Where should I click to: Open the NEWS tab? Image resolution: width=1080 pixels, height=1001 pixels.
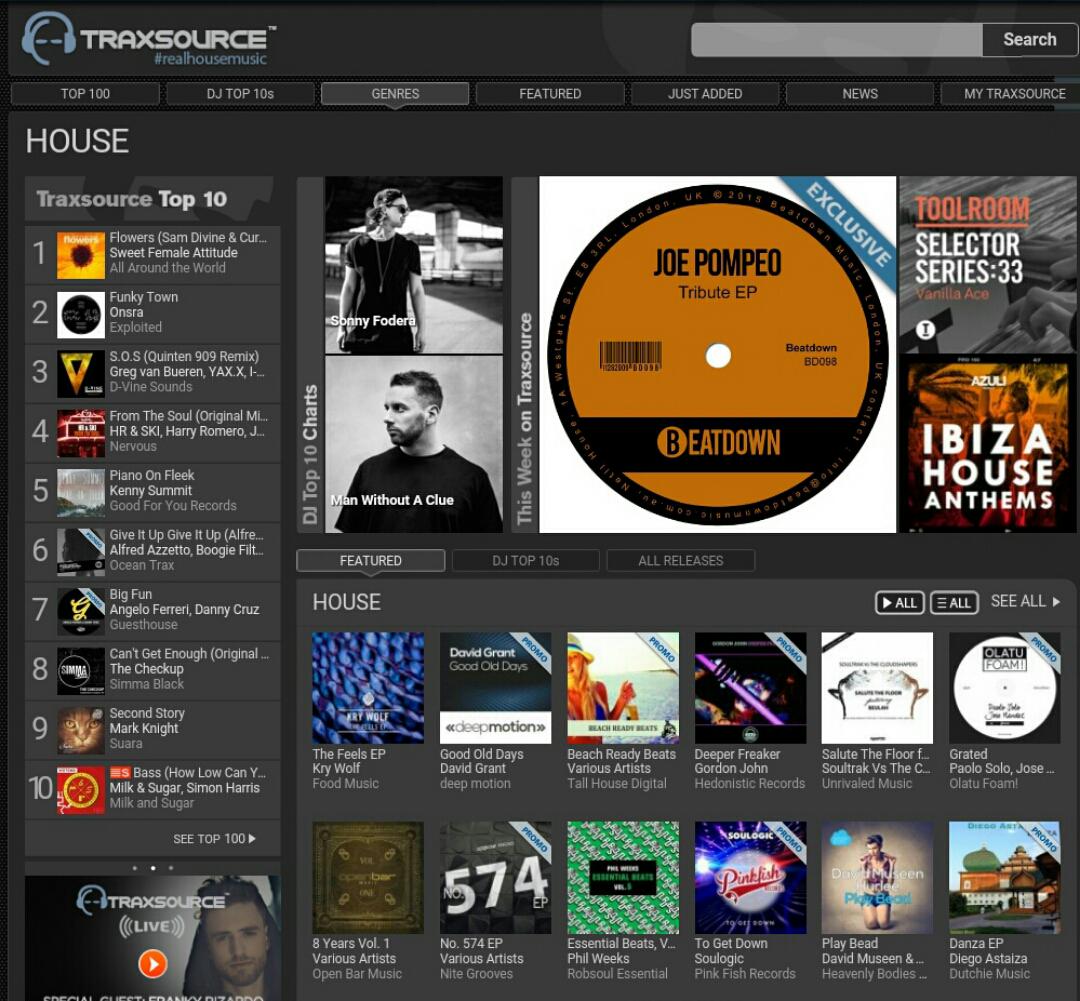(860, 94)
